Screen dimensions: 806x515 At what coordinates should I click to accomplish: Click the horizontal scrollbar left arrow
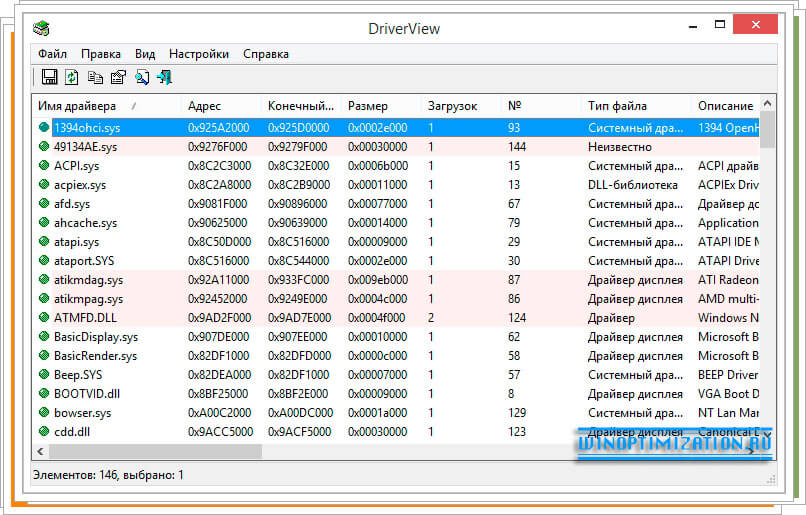click(41, 451)
